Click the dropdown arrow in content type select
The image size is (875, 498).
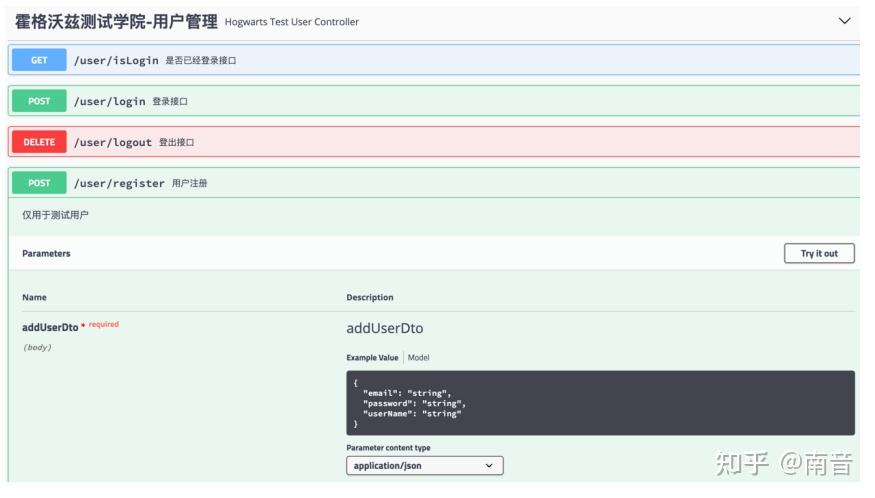point(489,466)
